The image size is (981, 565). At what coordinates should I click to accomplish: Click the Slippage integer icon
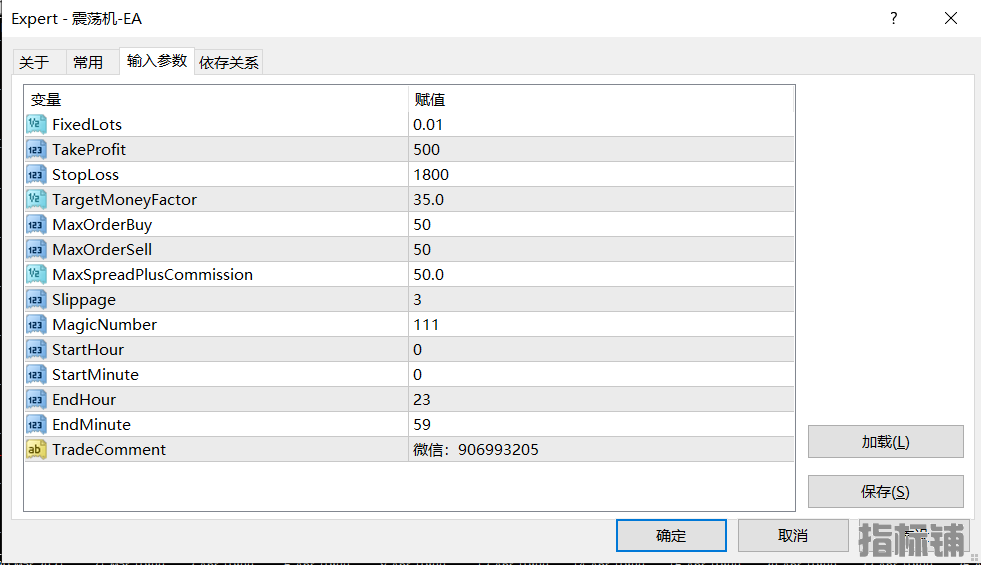(x=36, y=299)
